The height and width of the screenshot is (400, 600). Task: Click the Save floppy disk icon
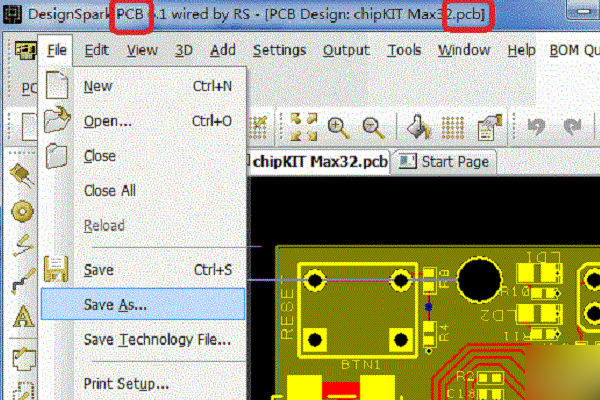coord(56,269)
